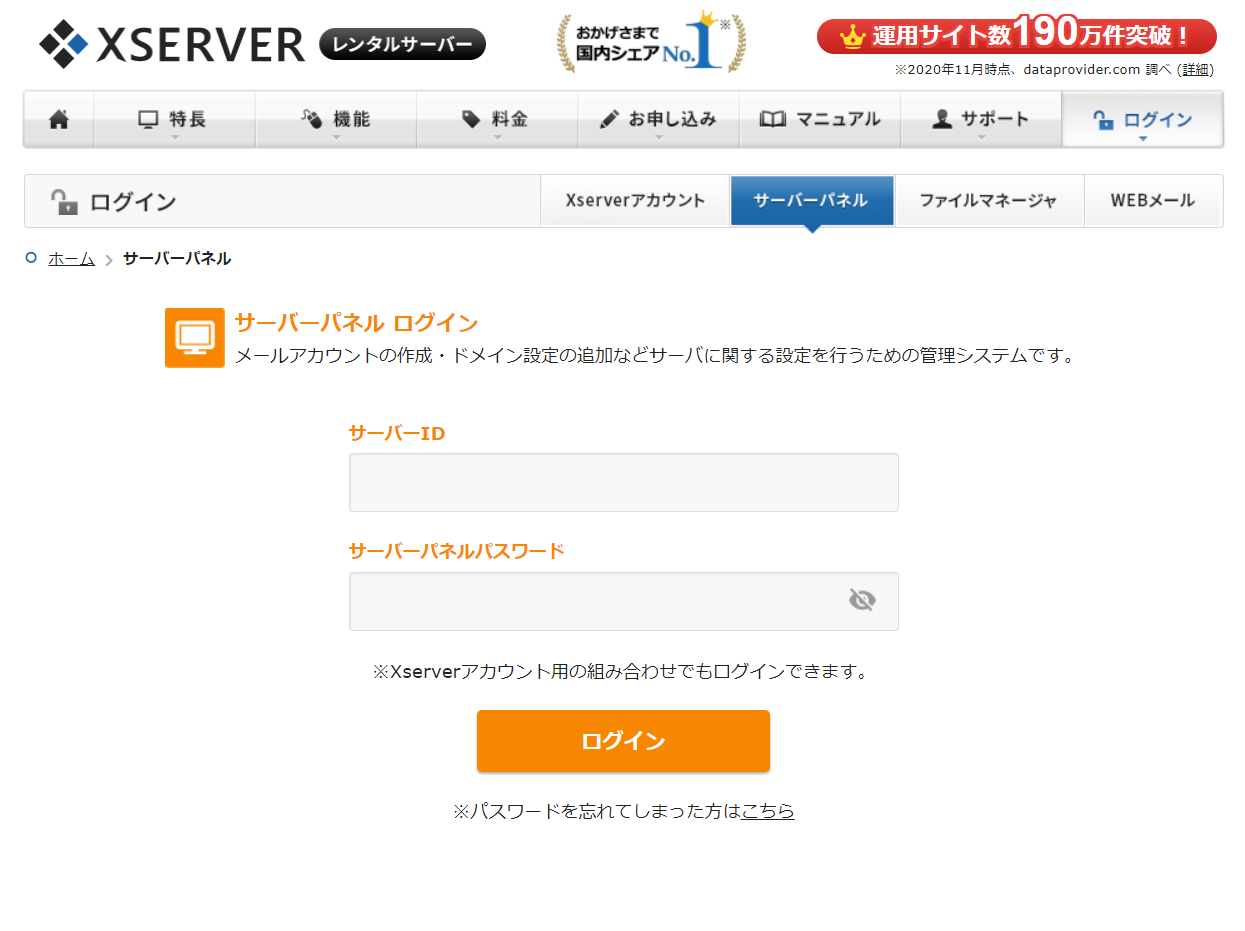Click the サーバーパネル breadcrumb text

click(177, 259)
